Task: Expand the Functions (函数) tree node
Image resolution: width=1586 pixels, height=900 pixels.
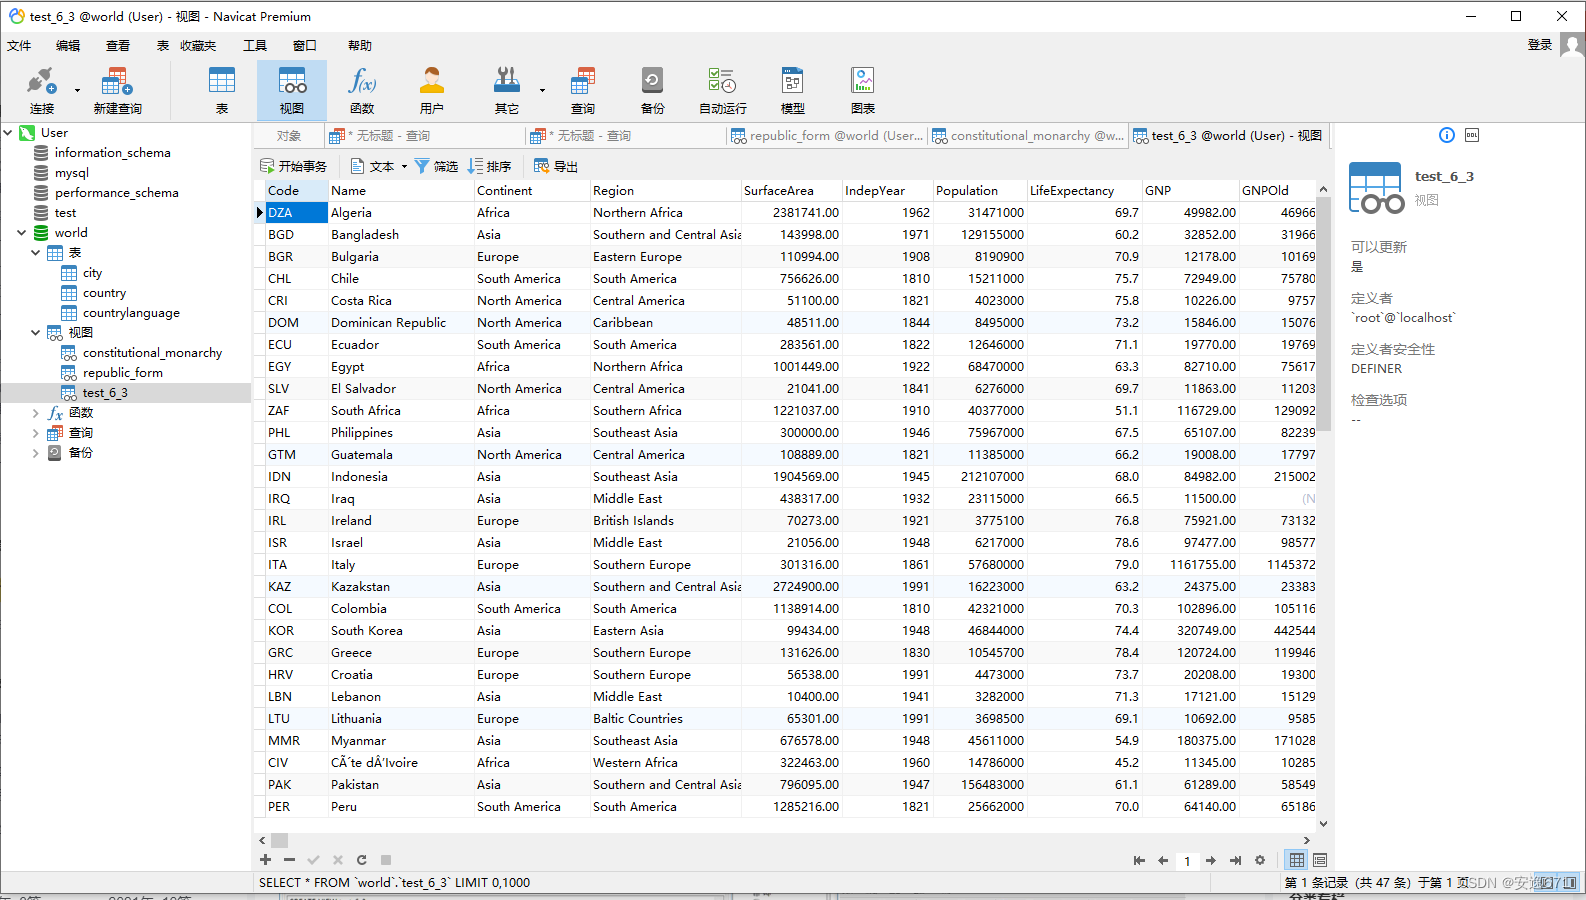Action: point(36,412)
